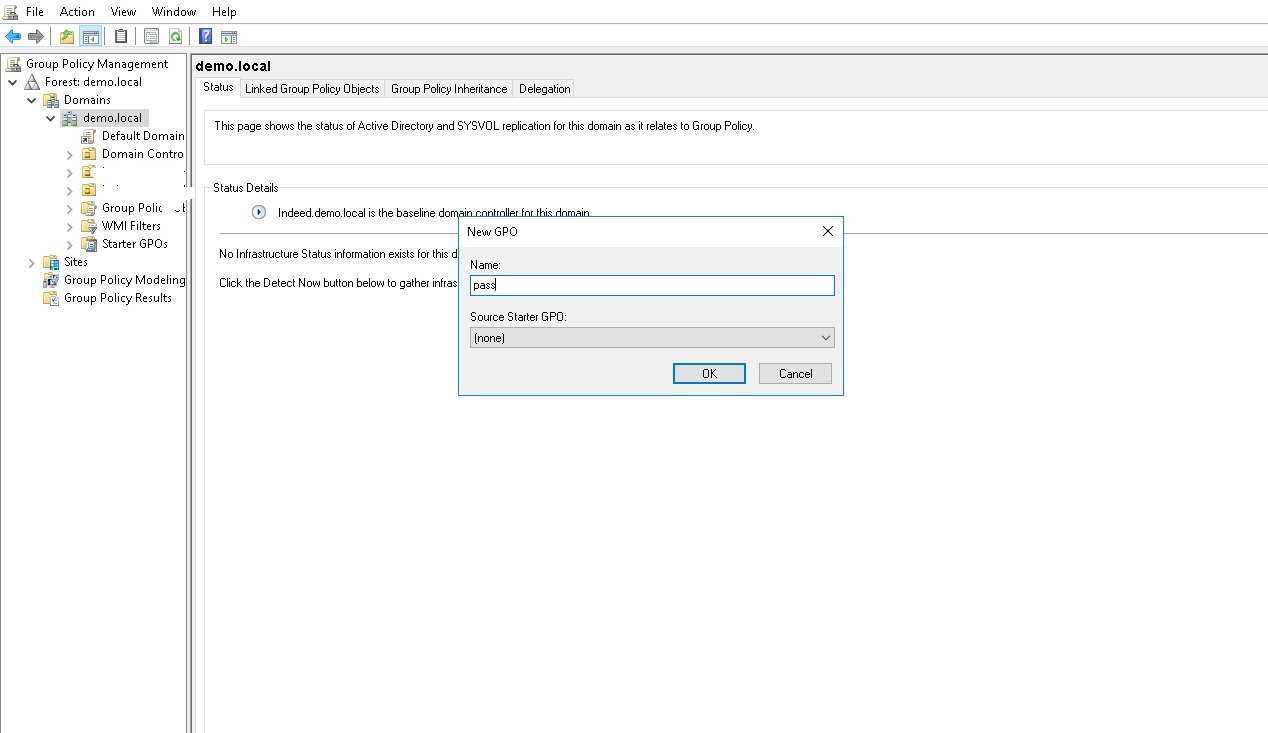Click the GPO Name text field
Viewport: 1268px width, 733px height.
click(x=652, y=286)
